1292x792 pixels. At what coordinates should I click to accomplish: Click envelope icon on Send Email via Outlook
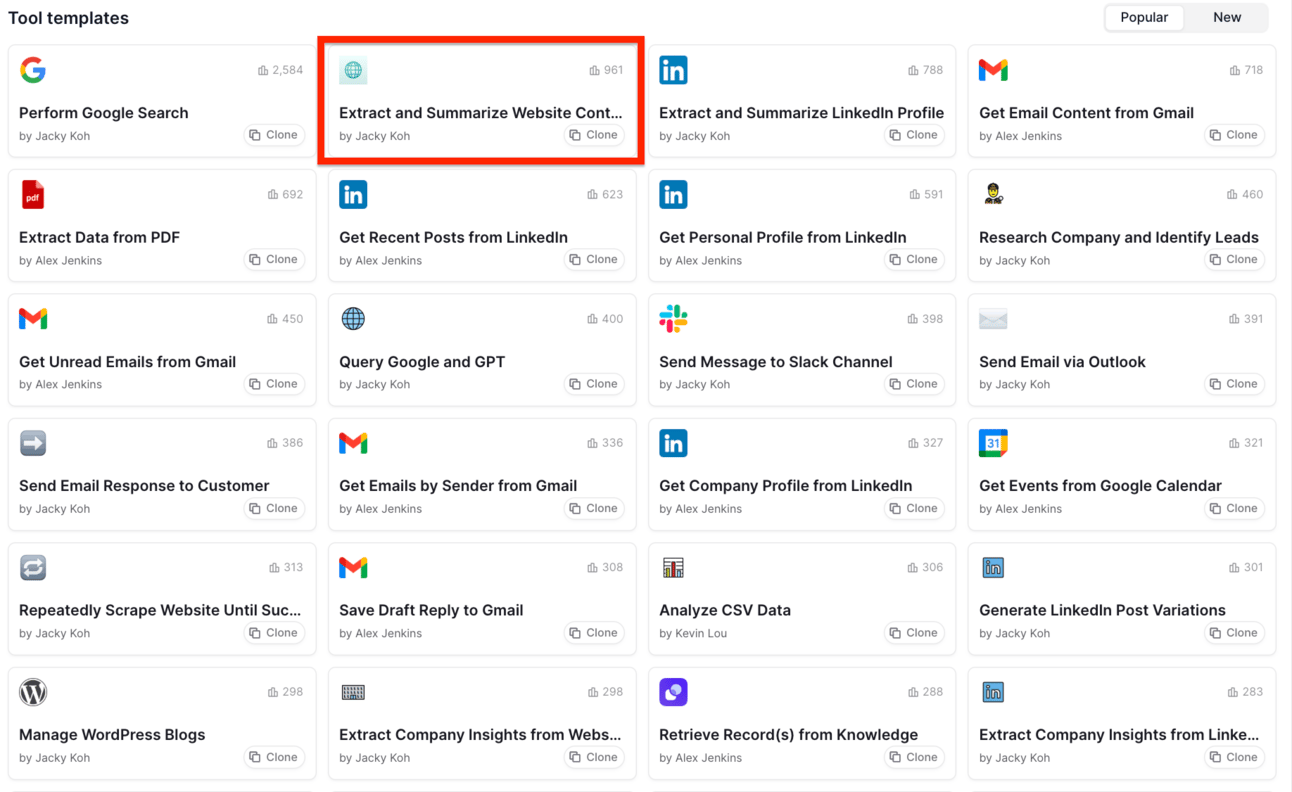(993, 319)
